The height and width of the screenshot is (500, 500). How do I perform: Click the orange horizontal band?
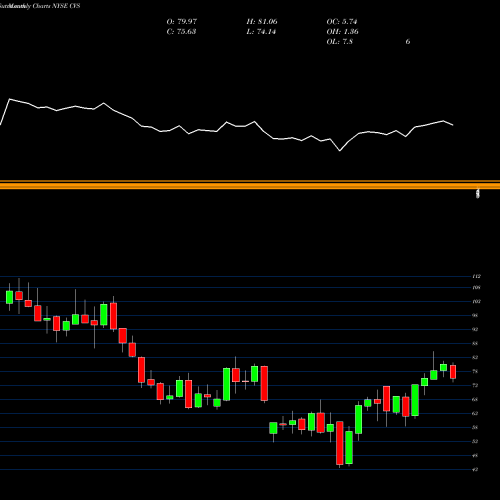coord(250,185)
